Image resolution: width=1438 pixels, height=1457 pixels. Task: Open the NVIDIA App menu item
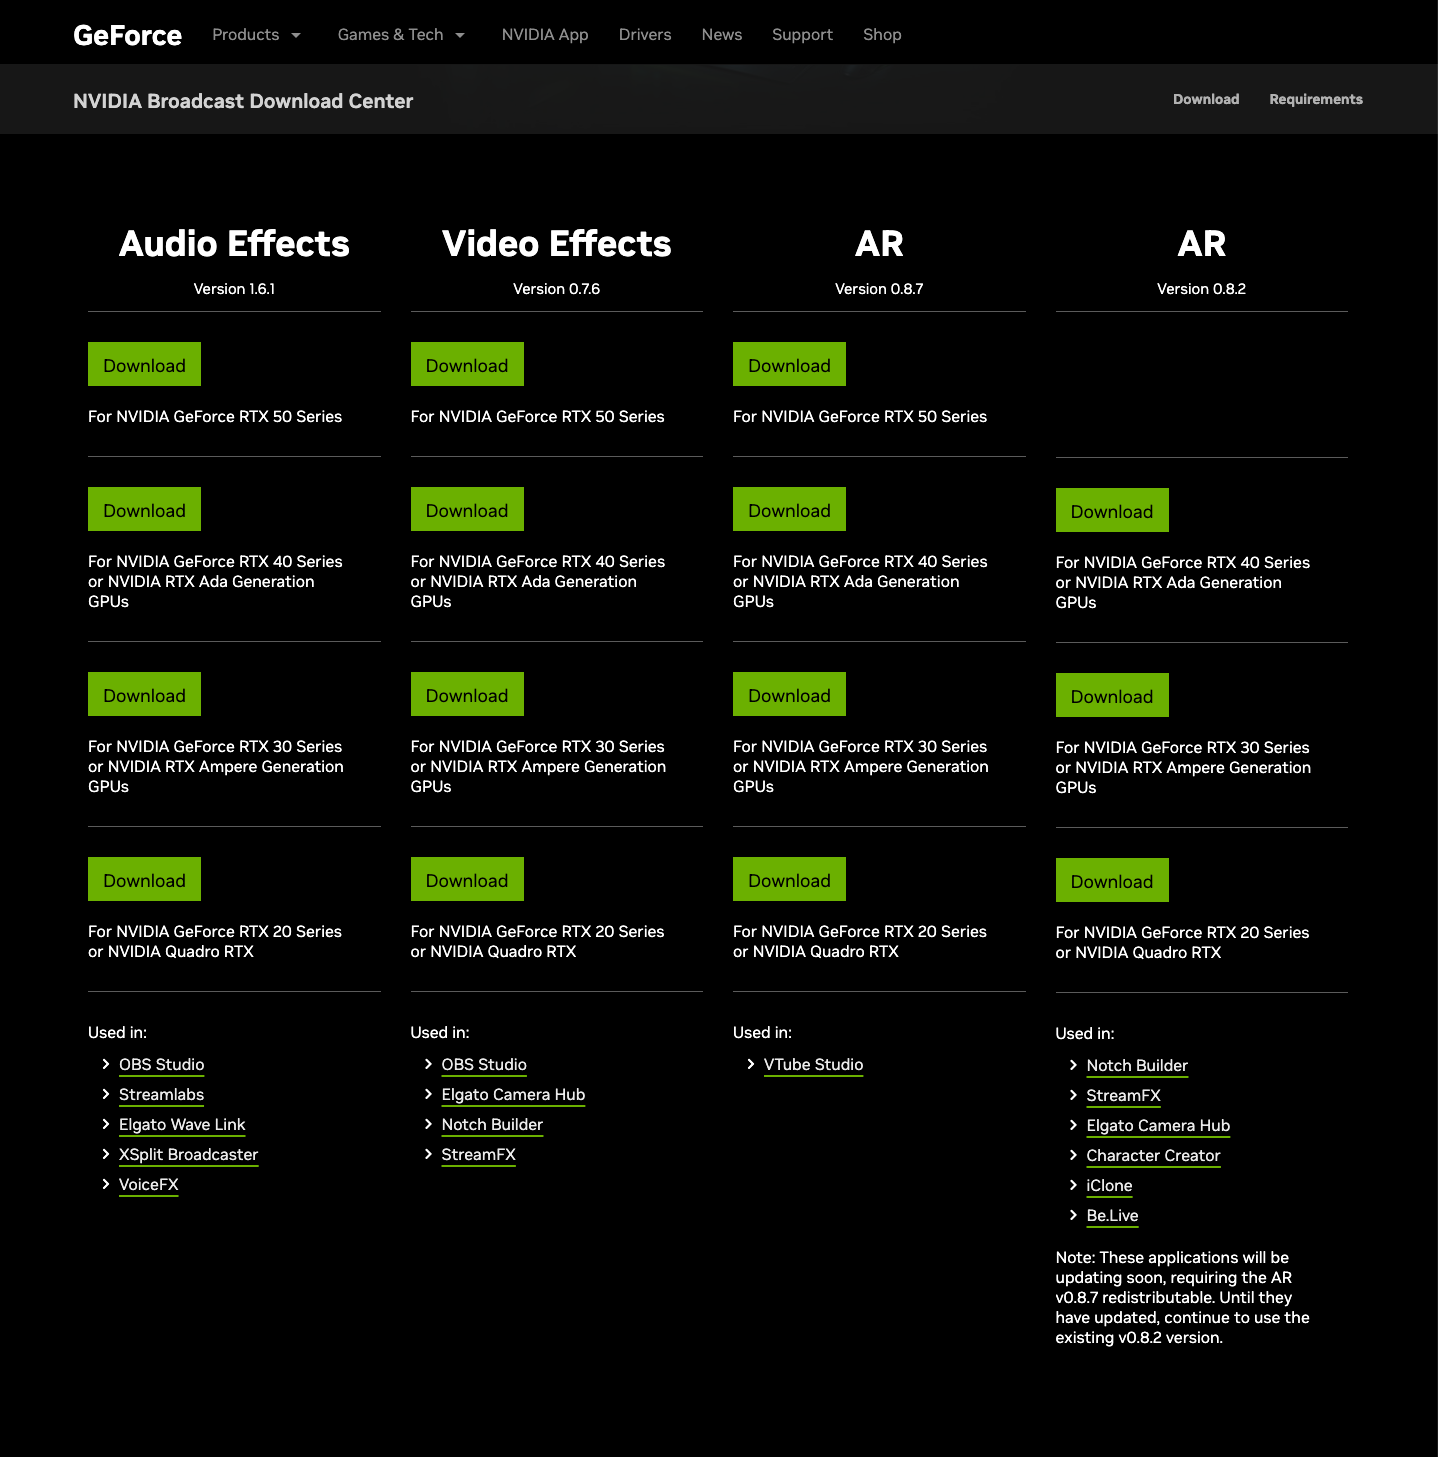click(544, 34)
